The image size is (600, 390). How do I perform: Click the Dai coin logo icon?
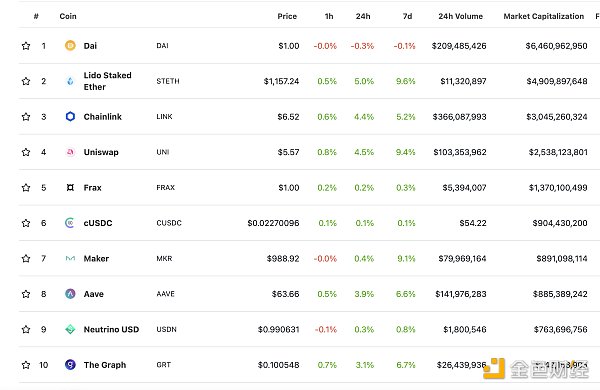click(70, 46)
